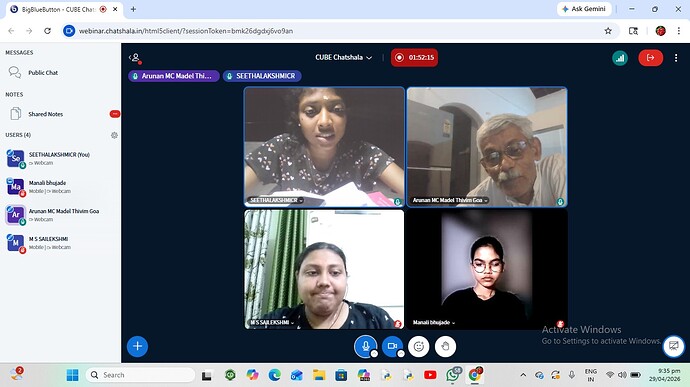Raise hand using the hand icon
The width and height of the screenshot is (690, 387).
pyautogui.click(x=445, y=346)
